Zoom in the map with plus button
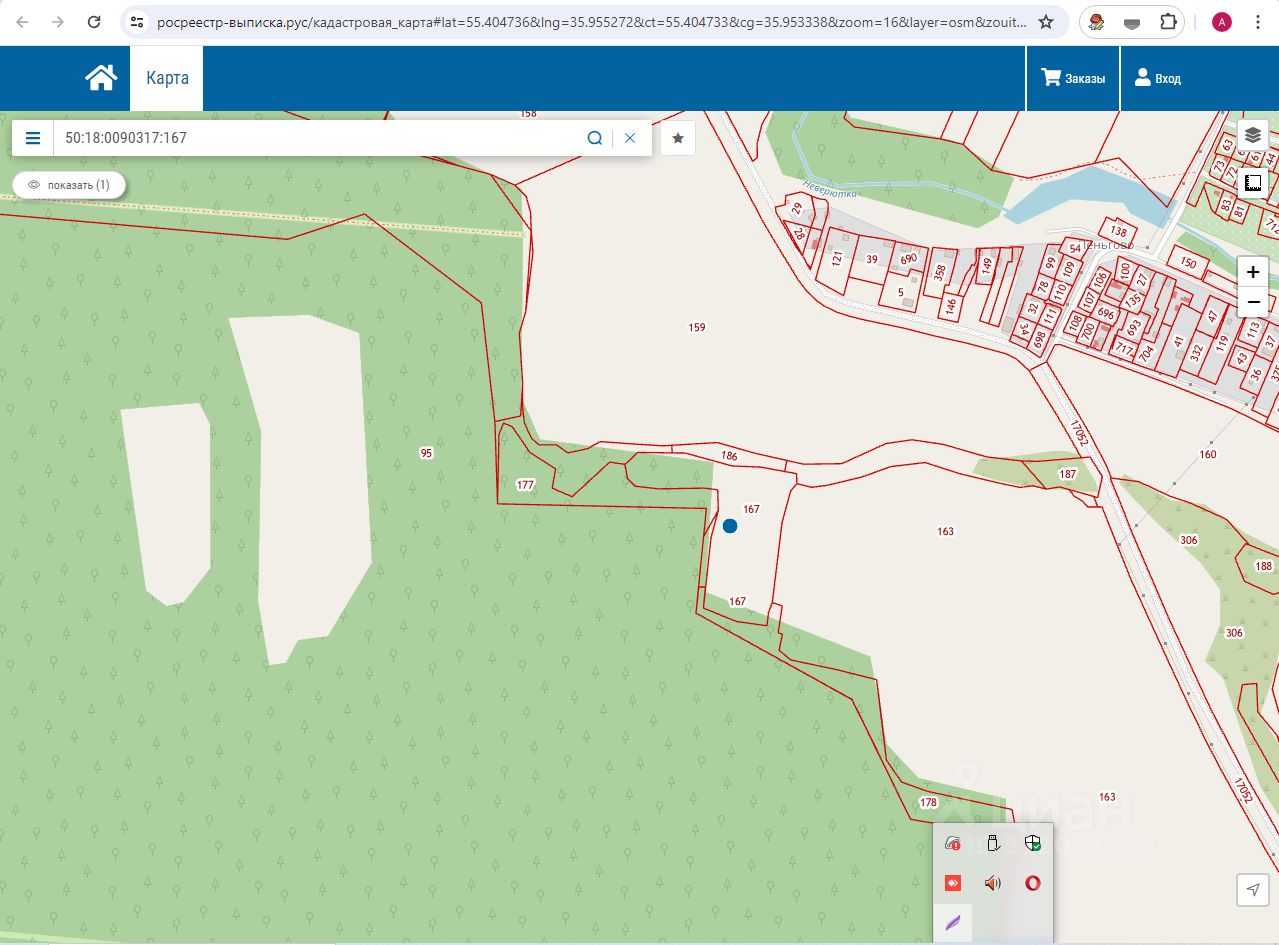Screen dimensions: 1279x945 click(1252, 272)
